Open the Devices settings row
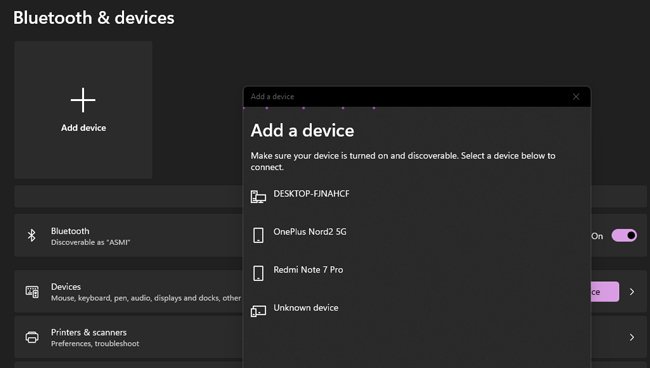This screenshot has height=368, width=650. 330,292
